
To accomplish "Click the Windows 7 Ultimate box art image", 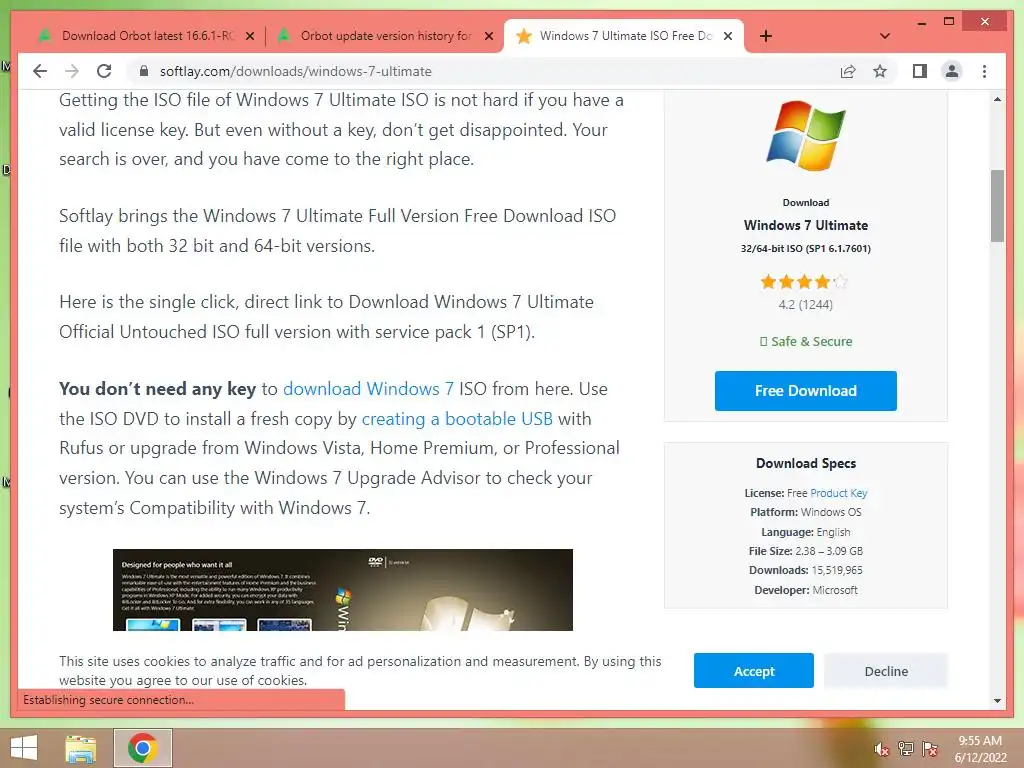I will point(343,590).
